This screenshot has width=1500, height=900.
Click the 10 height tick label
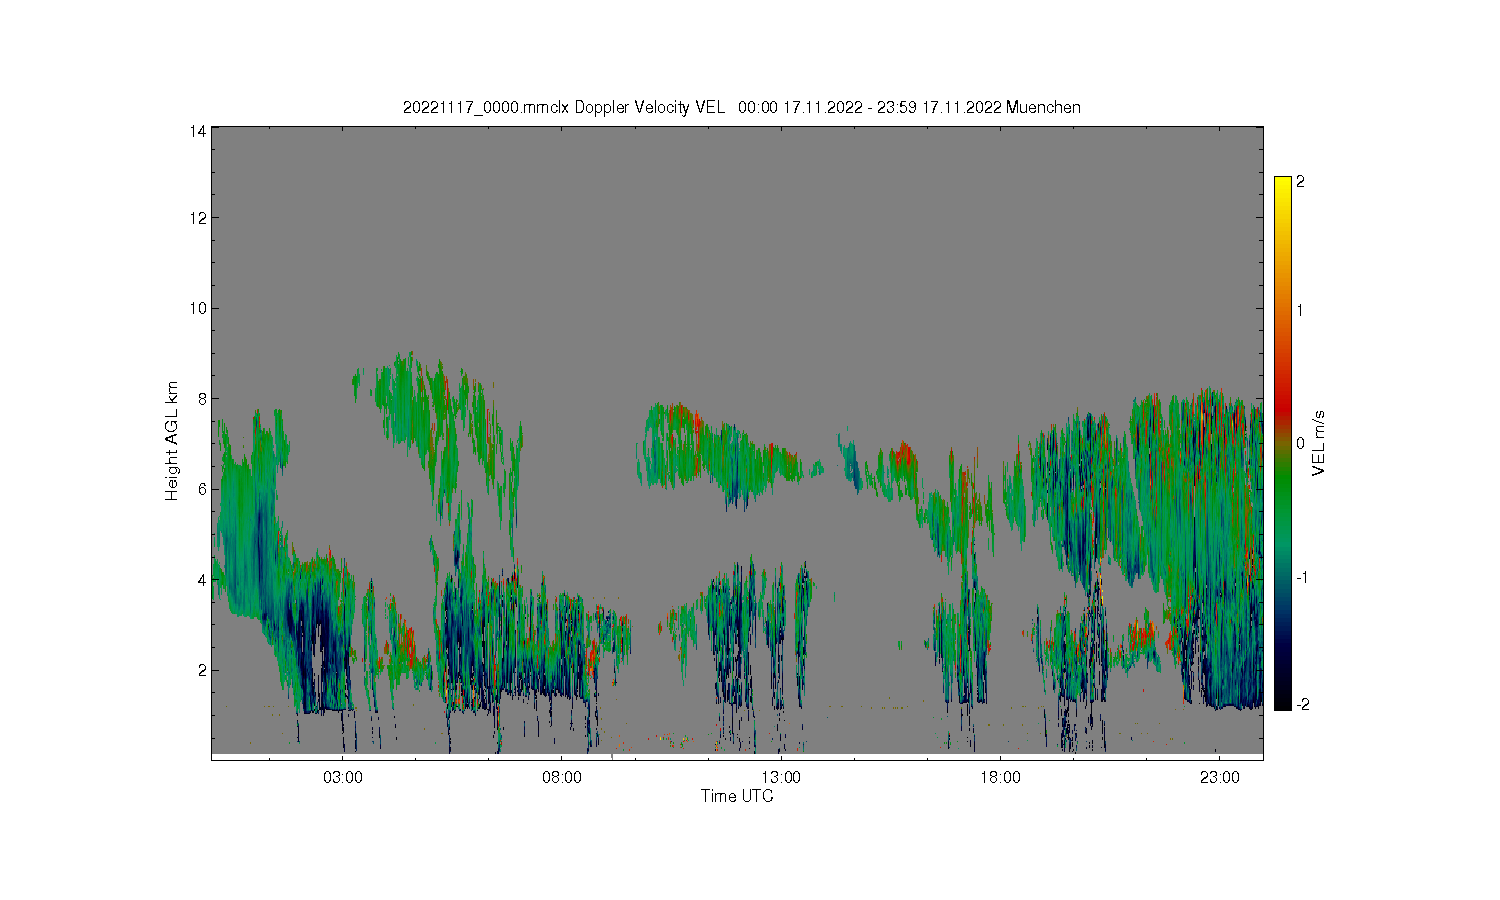coord(198,308)
